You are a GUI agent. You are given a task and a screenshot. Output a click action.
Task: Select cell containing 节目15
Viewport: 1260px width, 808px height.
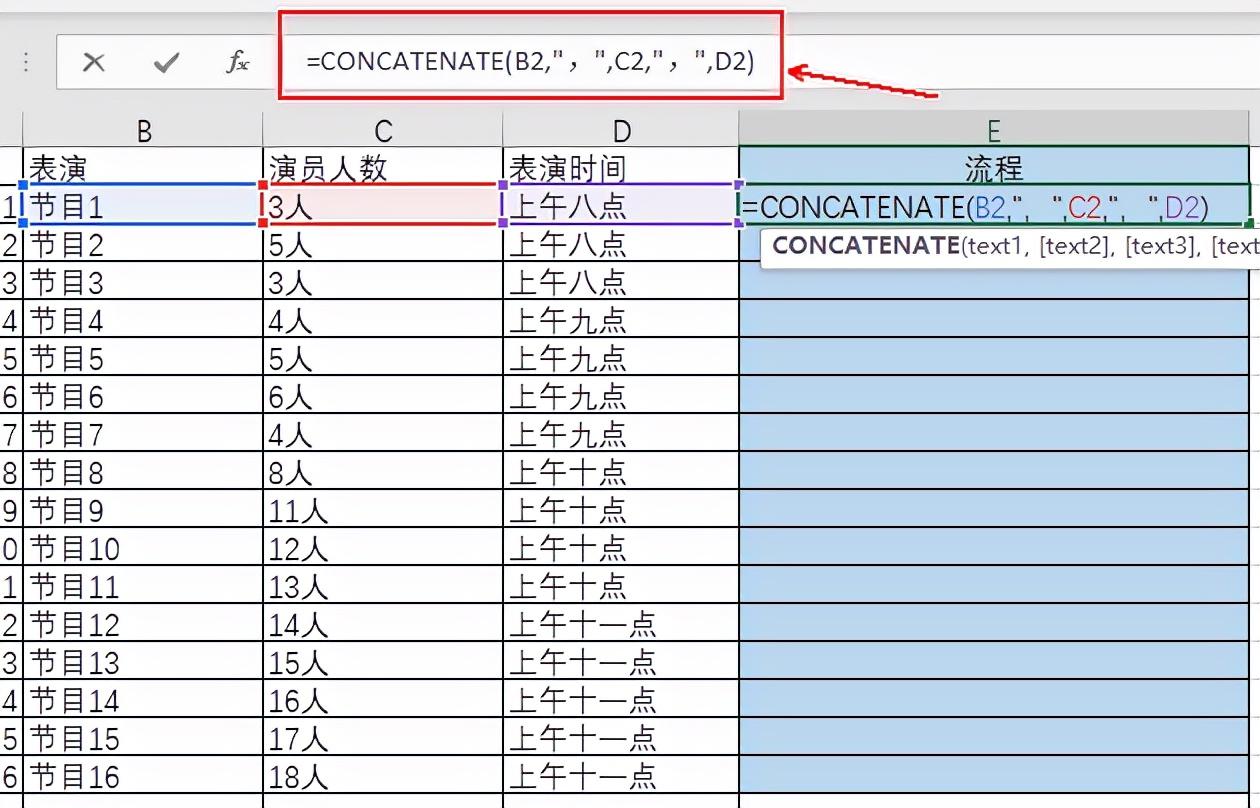(143, 738)
